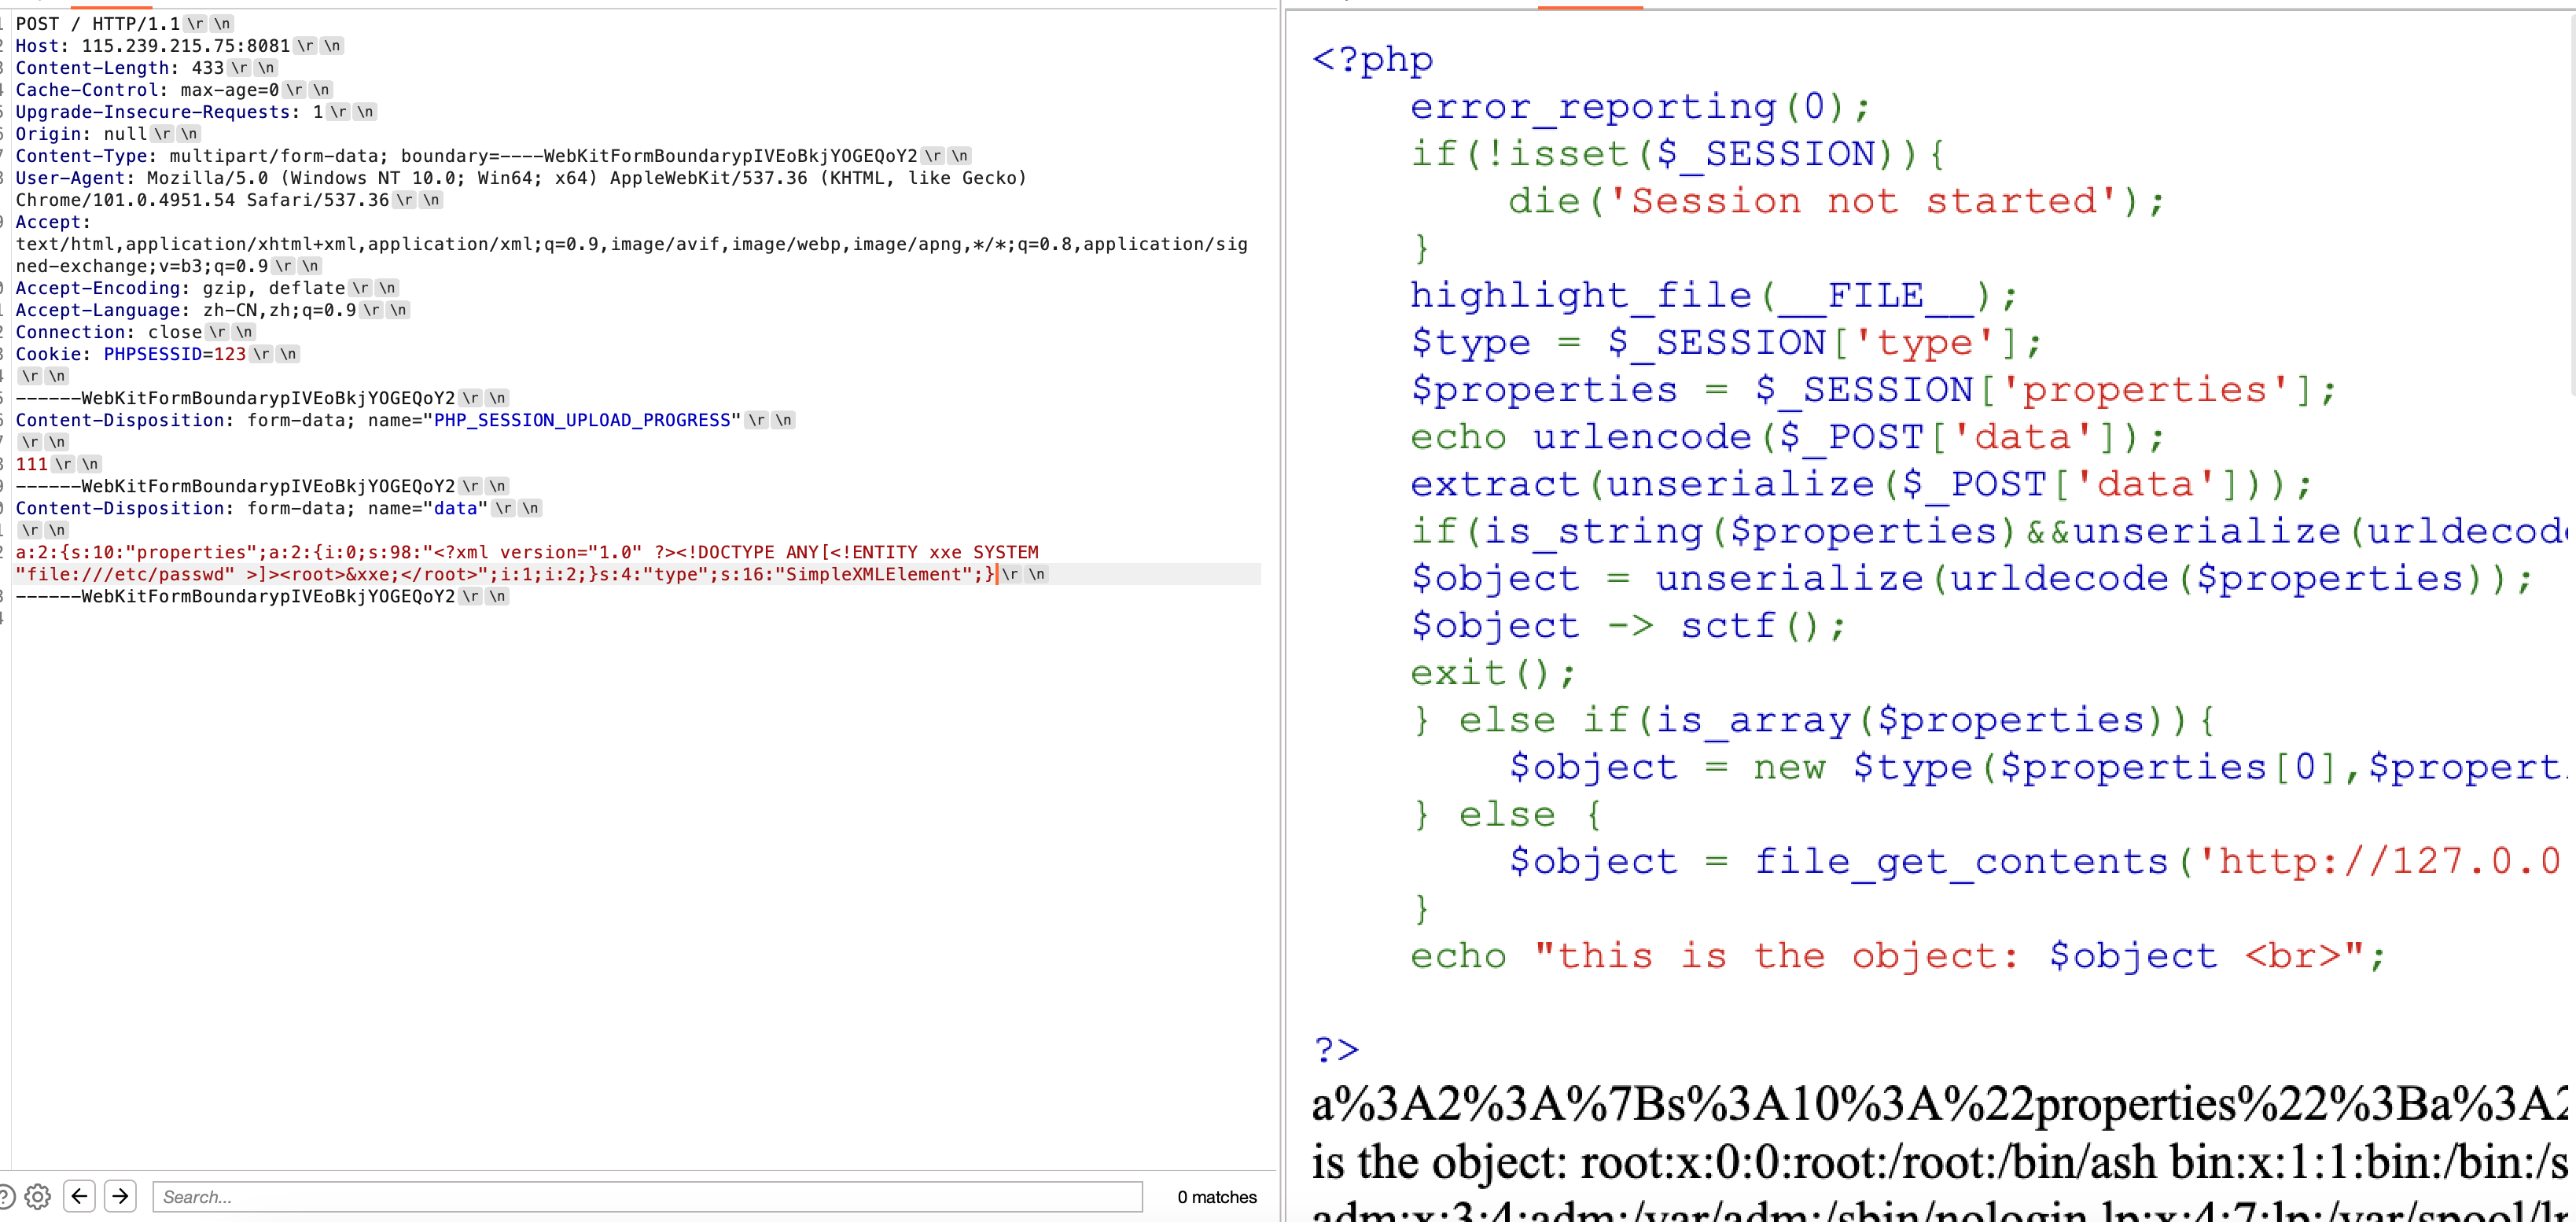The width and height of the screenshot is (2576, 1222).
Task: Click the vertical divider between request and response
Action: coord(1281,600)
